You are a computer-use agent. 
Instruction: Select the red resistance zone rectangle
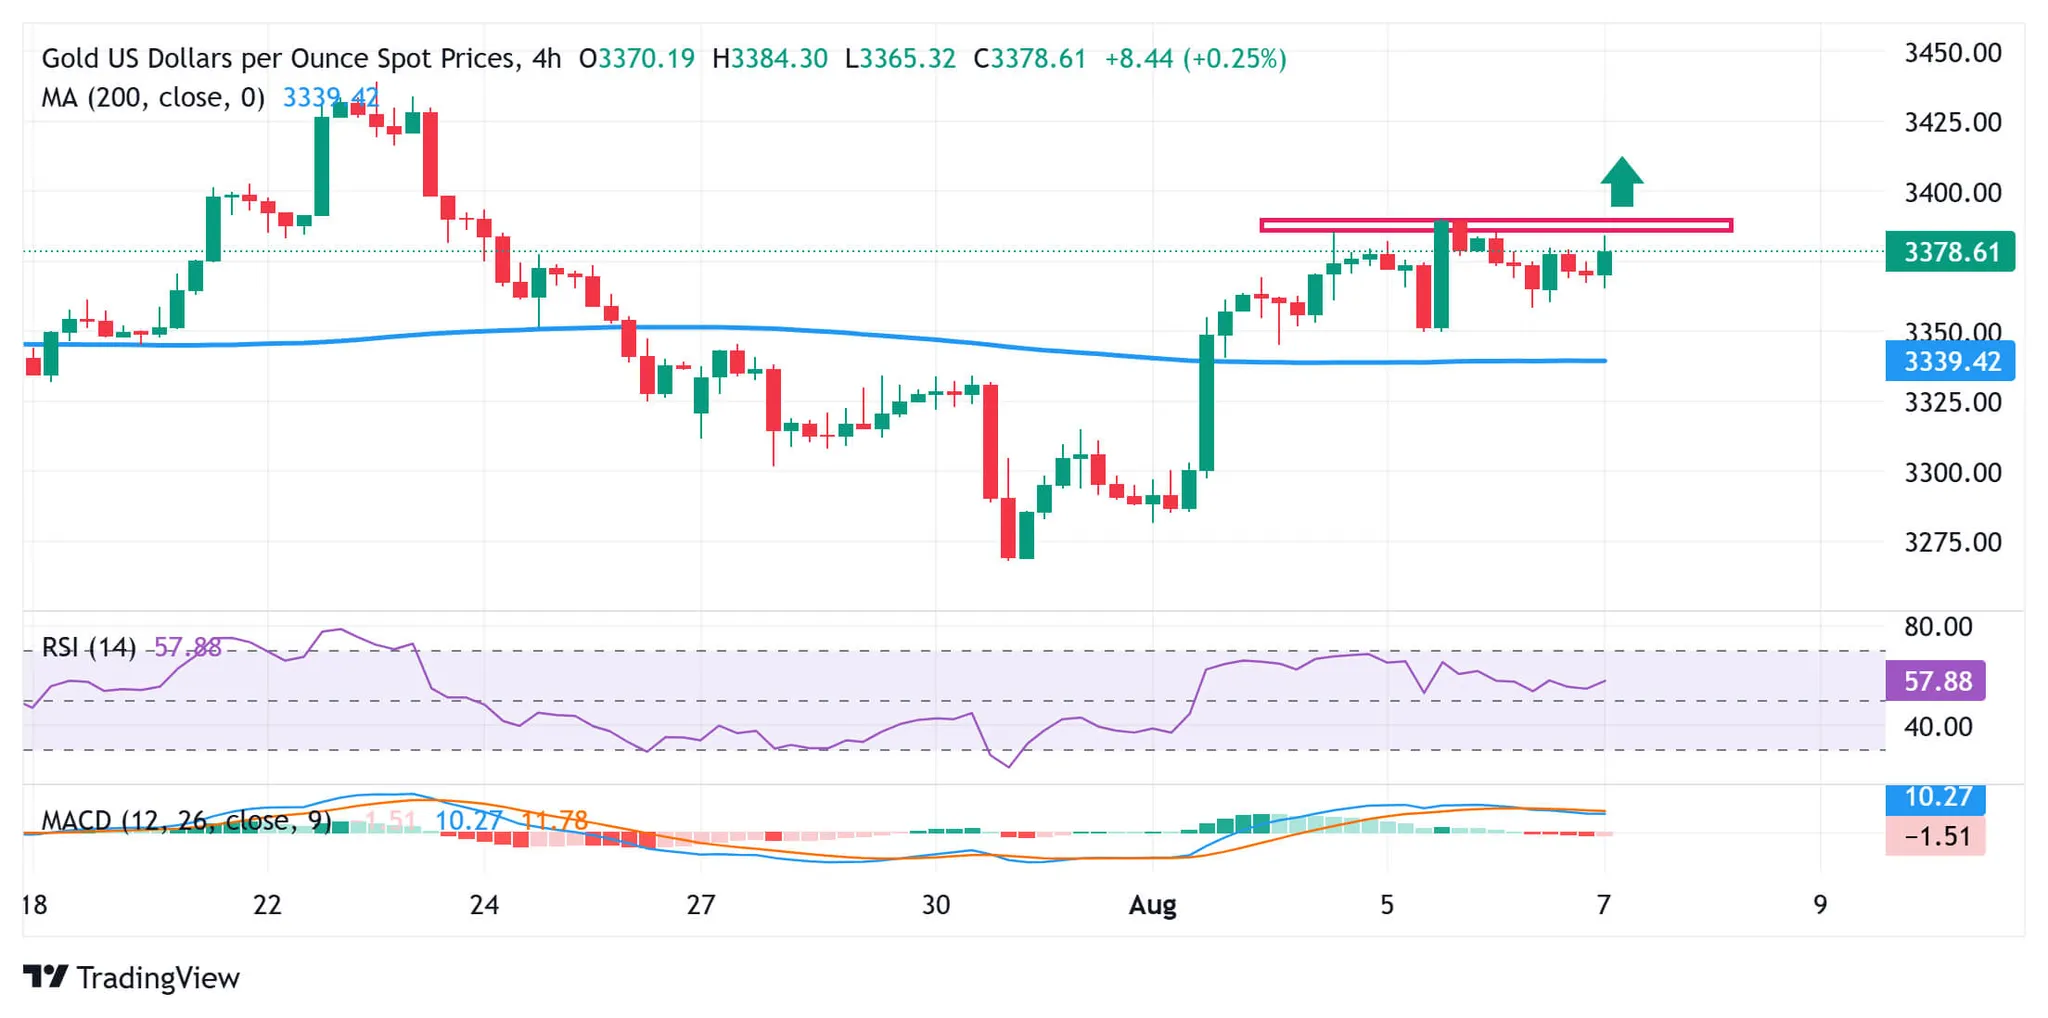pyautogui.click(x=1495, y=226)
